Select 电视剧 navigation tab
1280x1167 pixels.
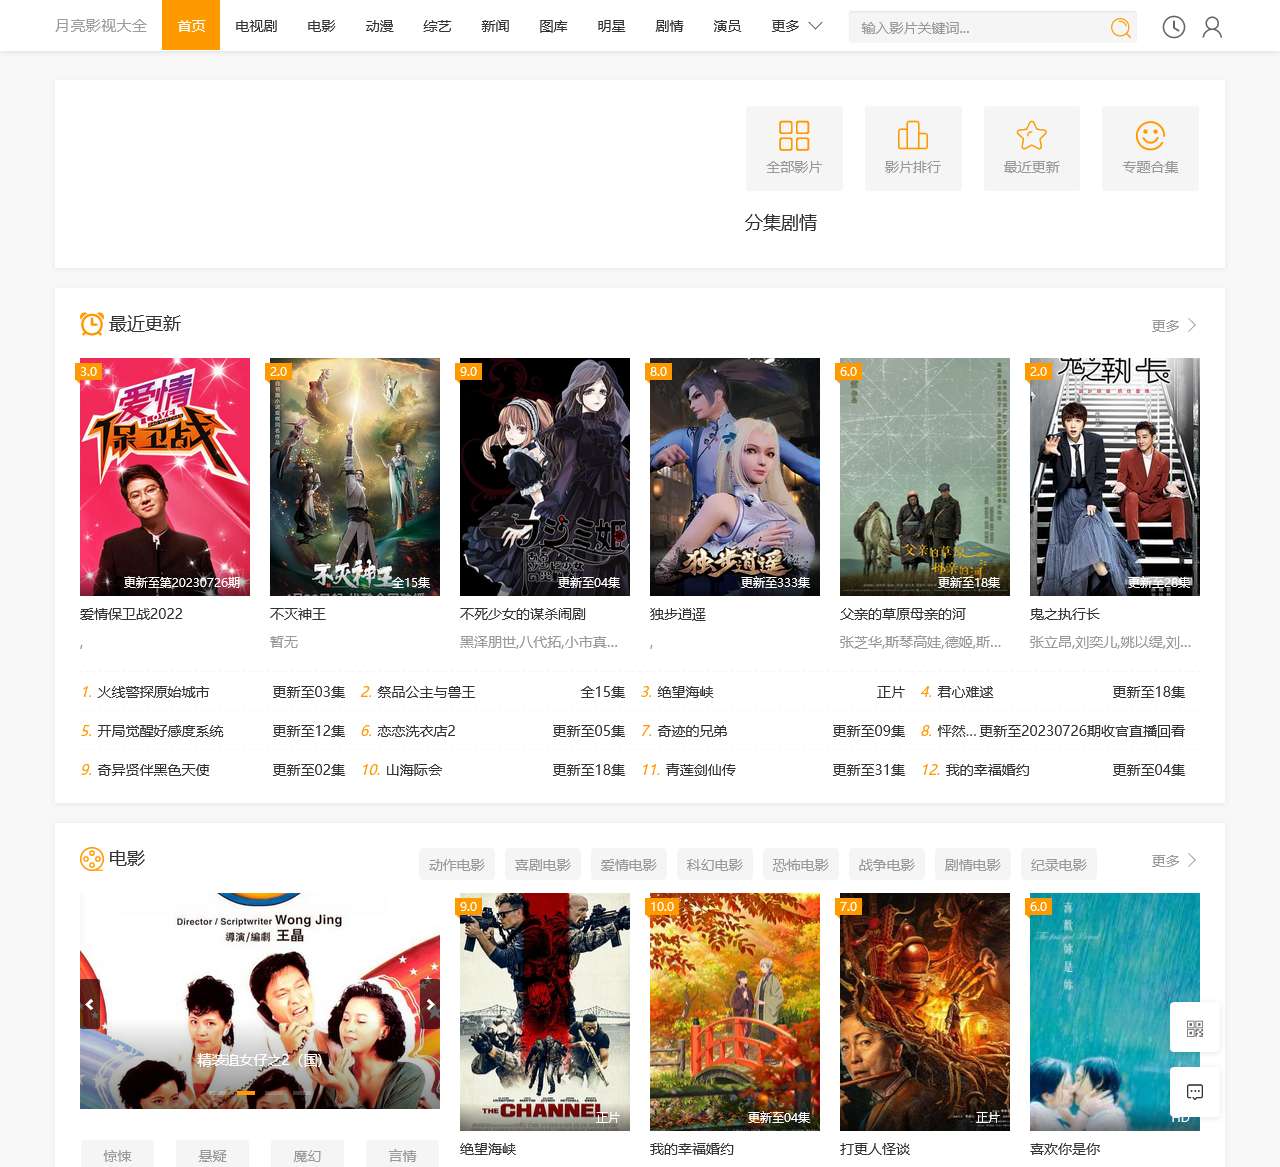[x=256, y=26]
